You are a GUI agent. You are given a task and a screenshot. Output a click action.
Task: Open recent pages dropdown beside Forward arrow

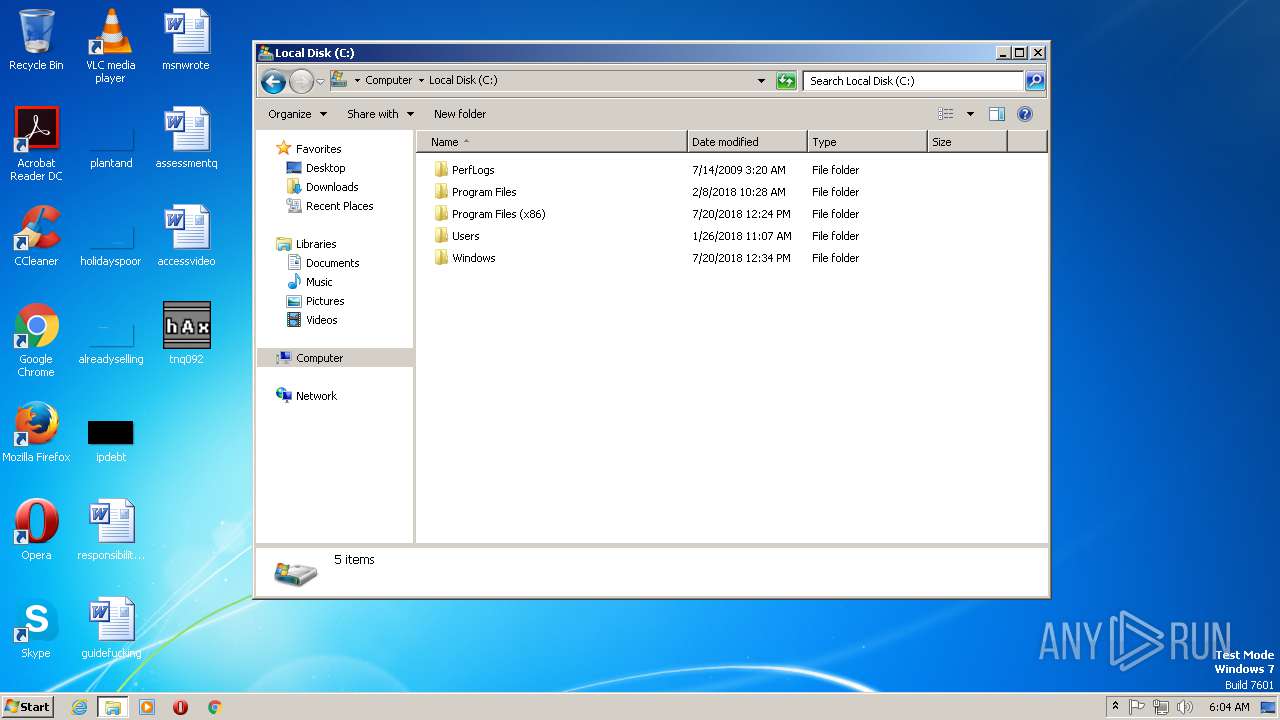[320, 81]
